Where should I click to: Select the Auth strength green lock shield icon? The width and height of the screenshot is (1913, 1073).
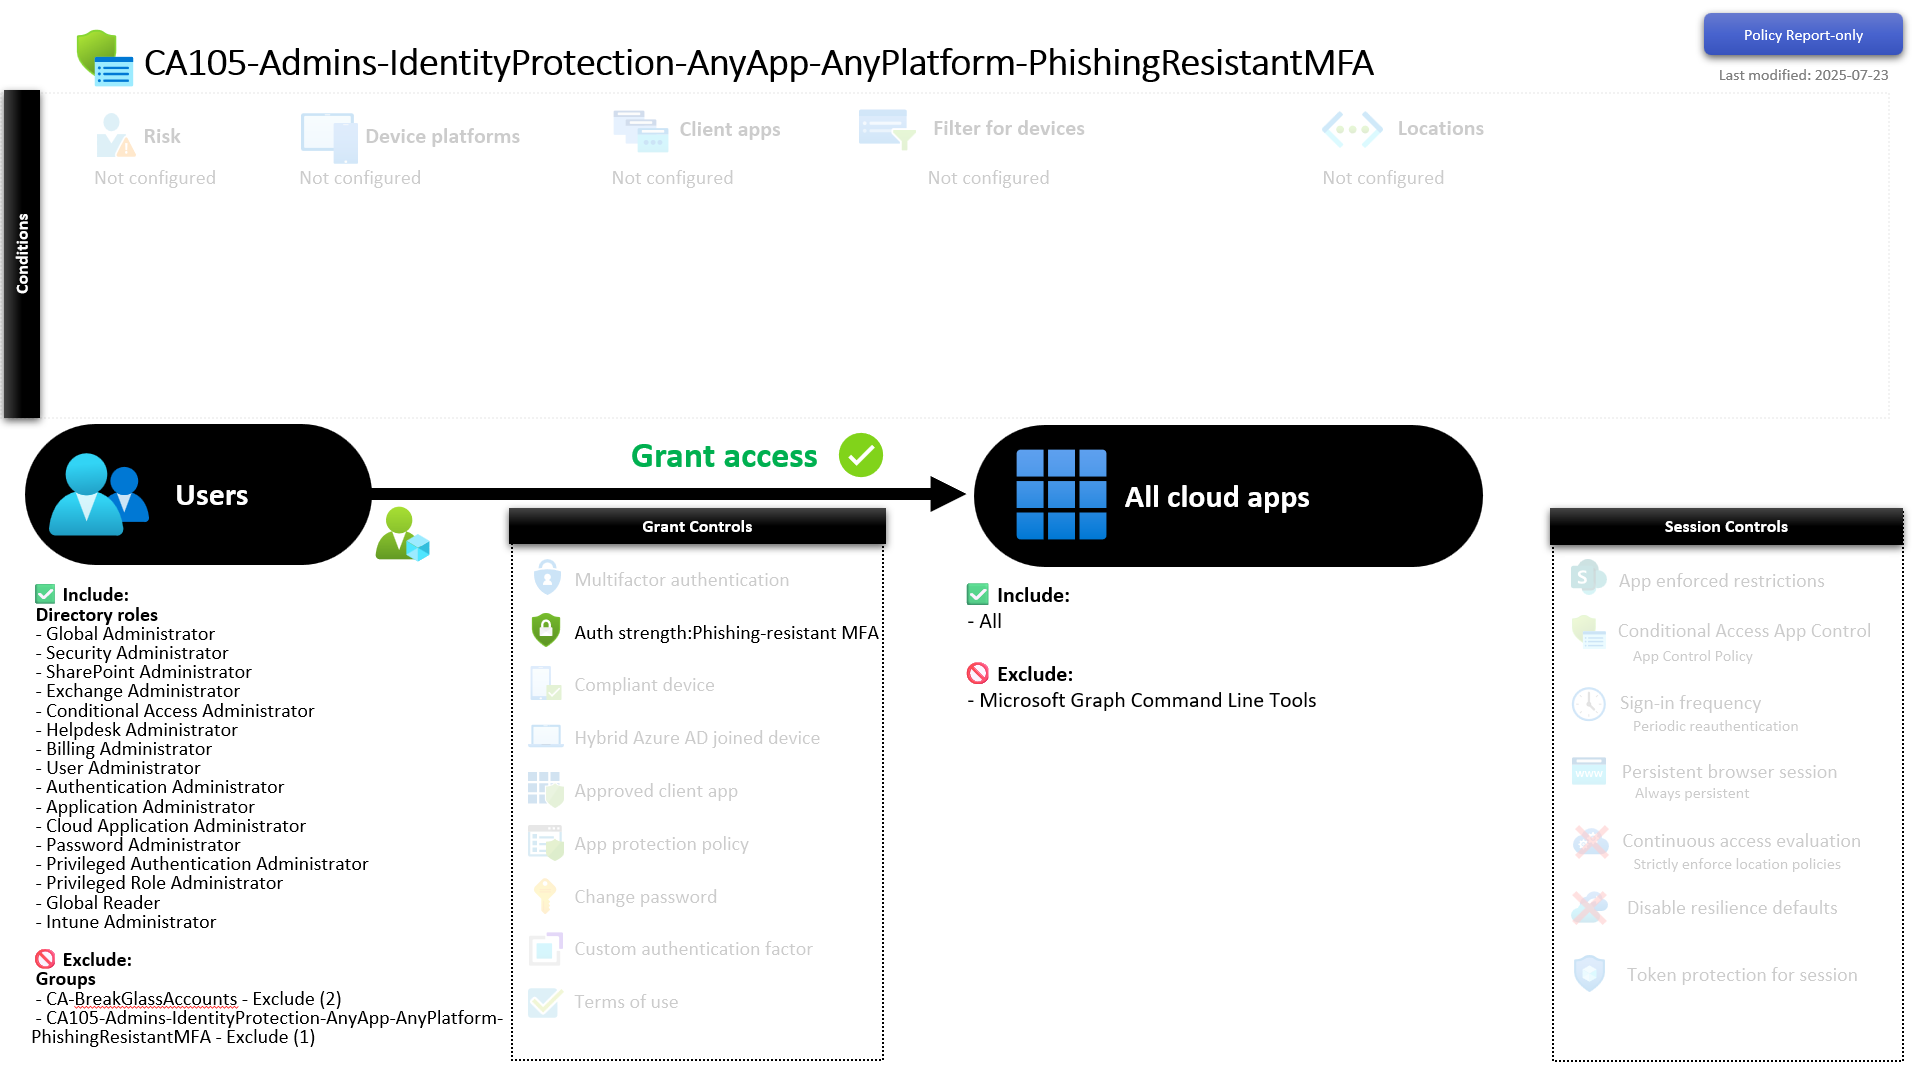click(545, 630)
